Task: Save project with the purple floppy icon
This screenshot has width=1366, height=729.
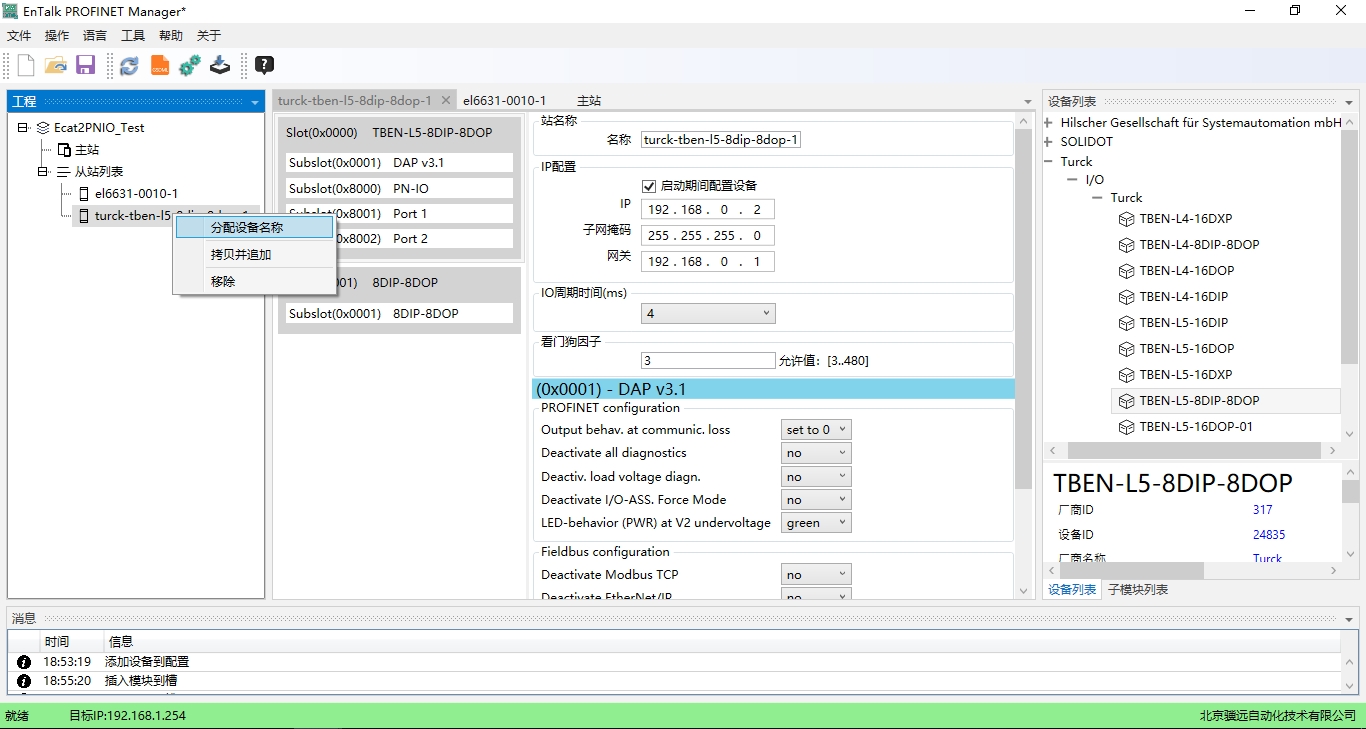Action: pos(85,66)
